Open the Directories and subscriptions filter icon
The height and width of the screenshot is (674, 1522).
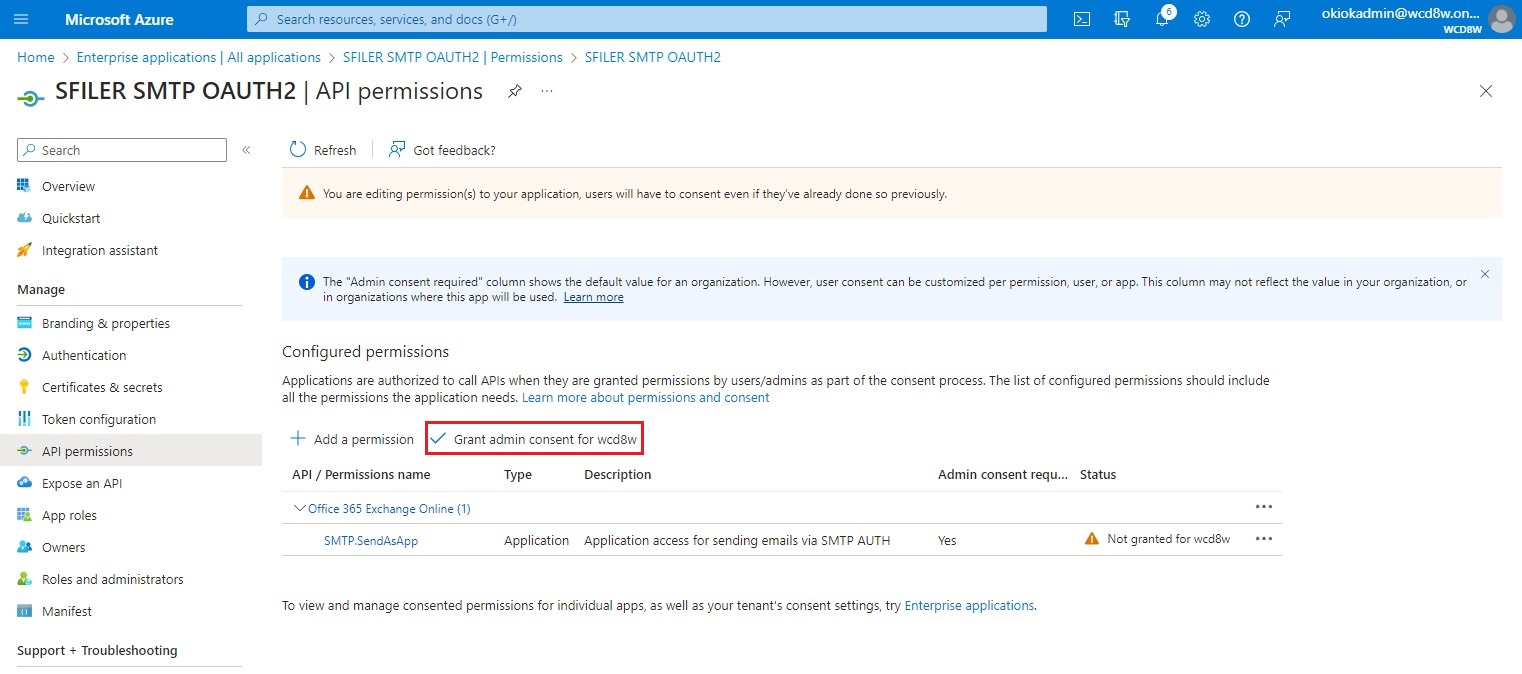1121,19
